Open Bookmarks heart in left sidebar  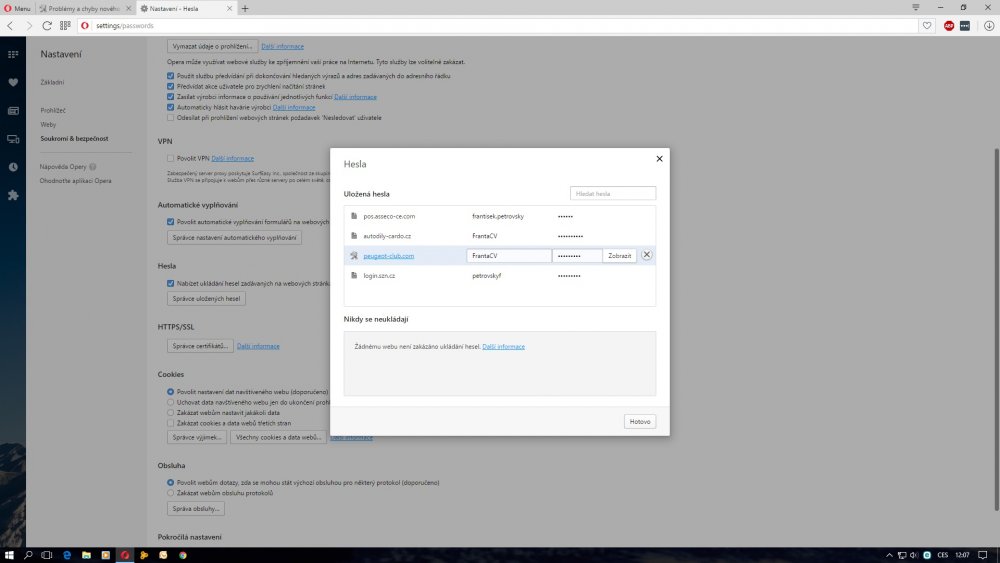pyautogui.click(x=13, y=82)
